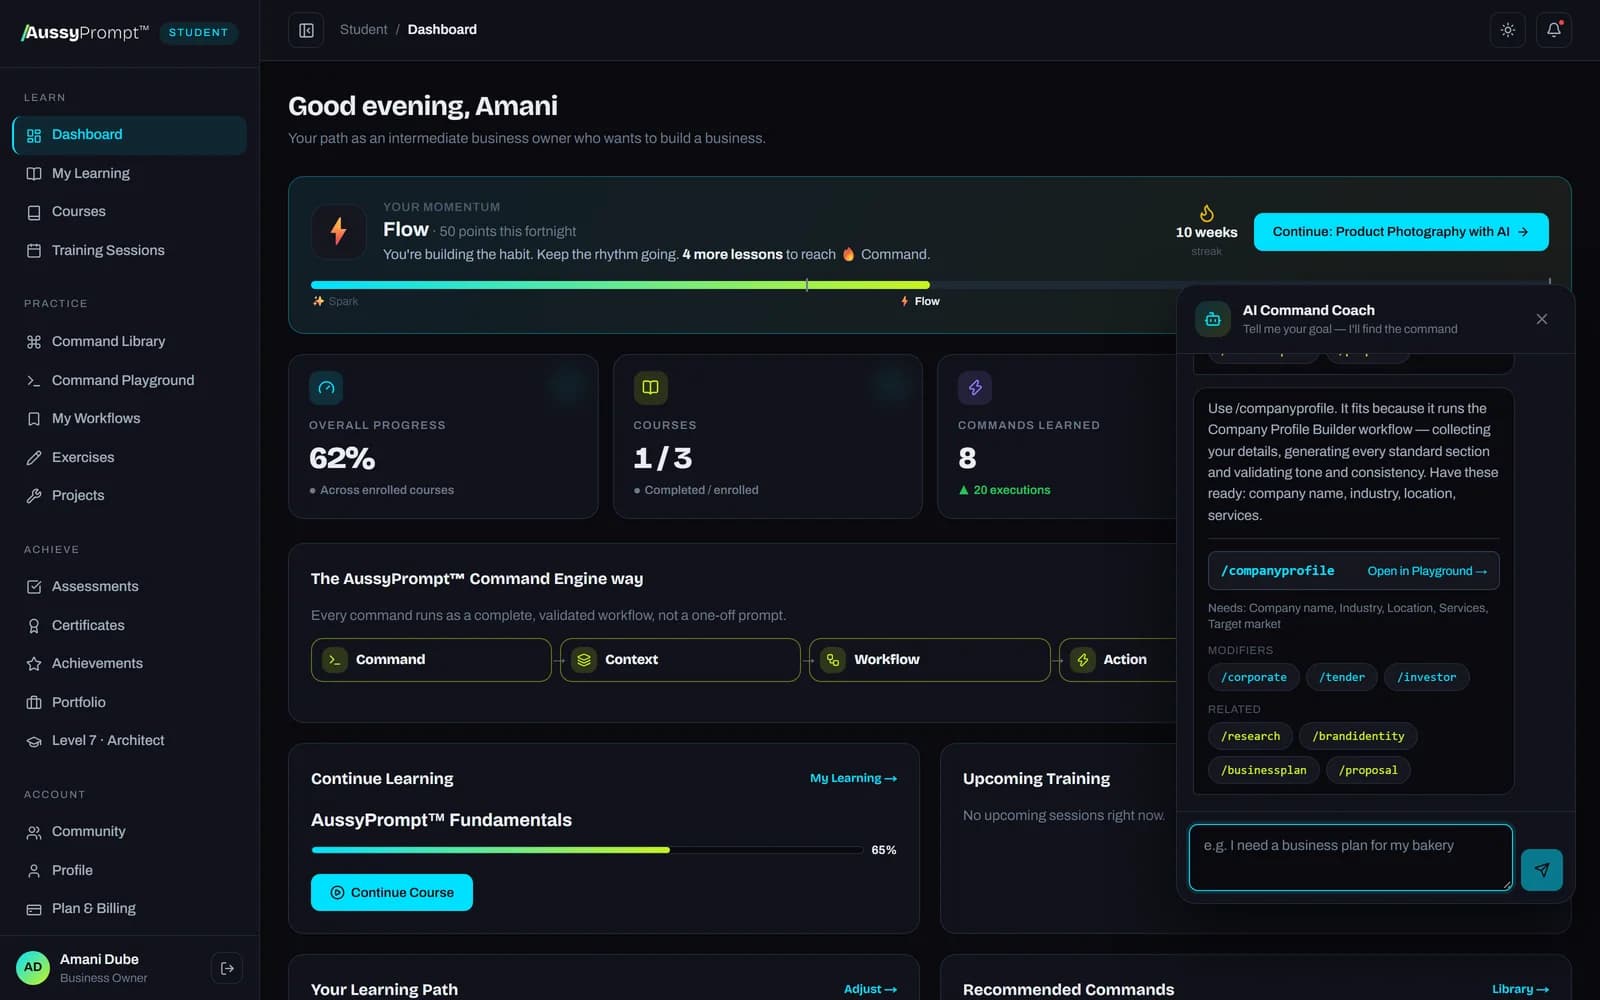Click the Student breadcrumb link
Screen dimensions: 1600x1000
(x=363, y=30)
